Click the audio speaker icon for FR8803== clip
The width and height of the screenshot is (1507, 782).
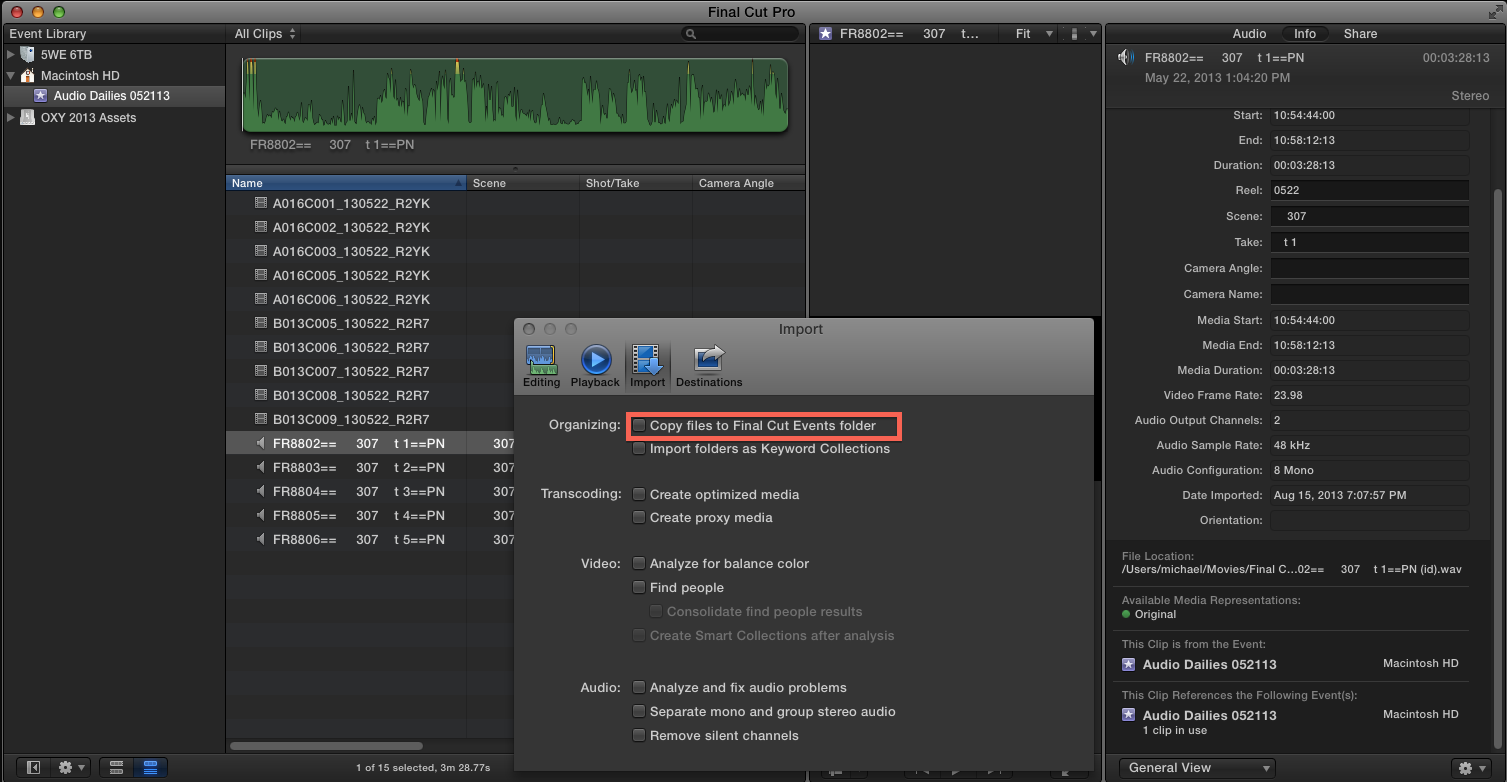tap(261, 467)
